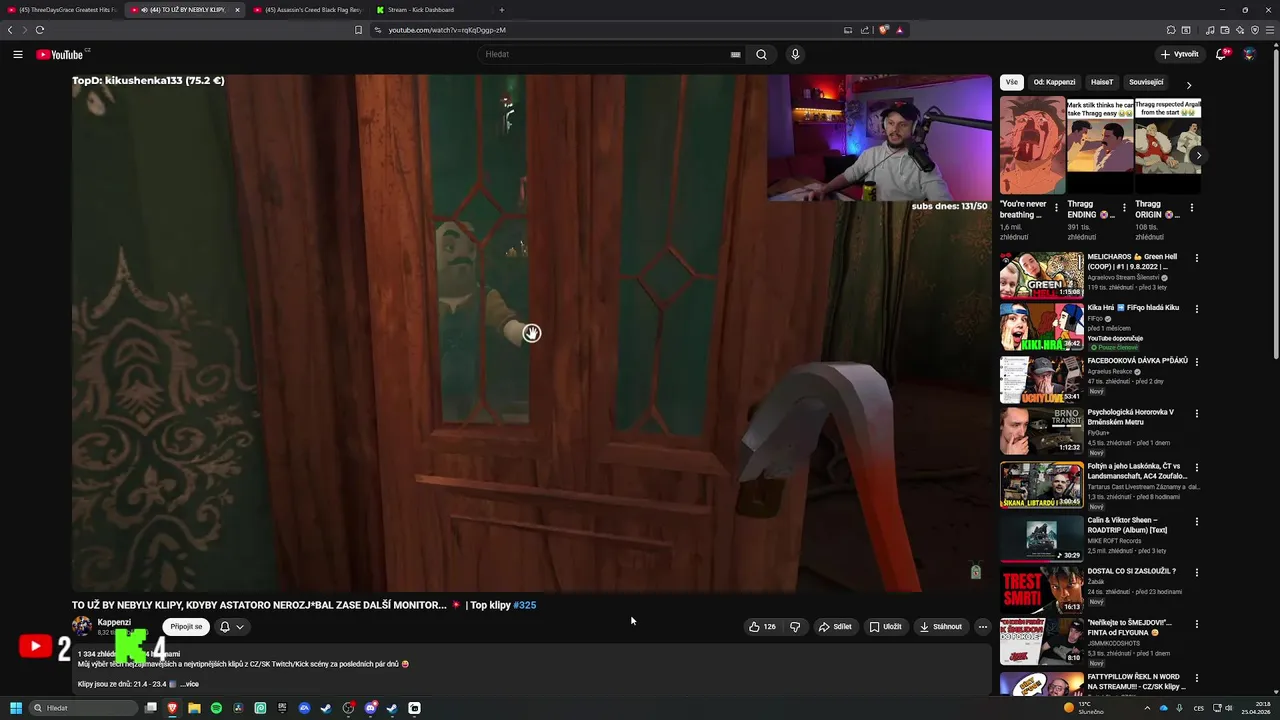1280x720 pixels.
Task: Open the account avatar menu
Action: (x=1249, y=55)
